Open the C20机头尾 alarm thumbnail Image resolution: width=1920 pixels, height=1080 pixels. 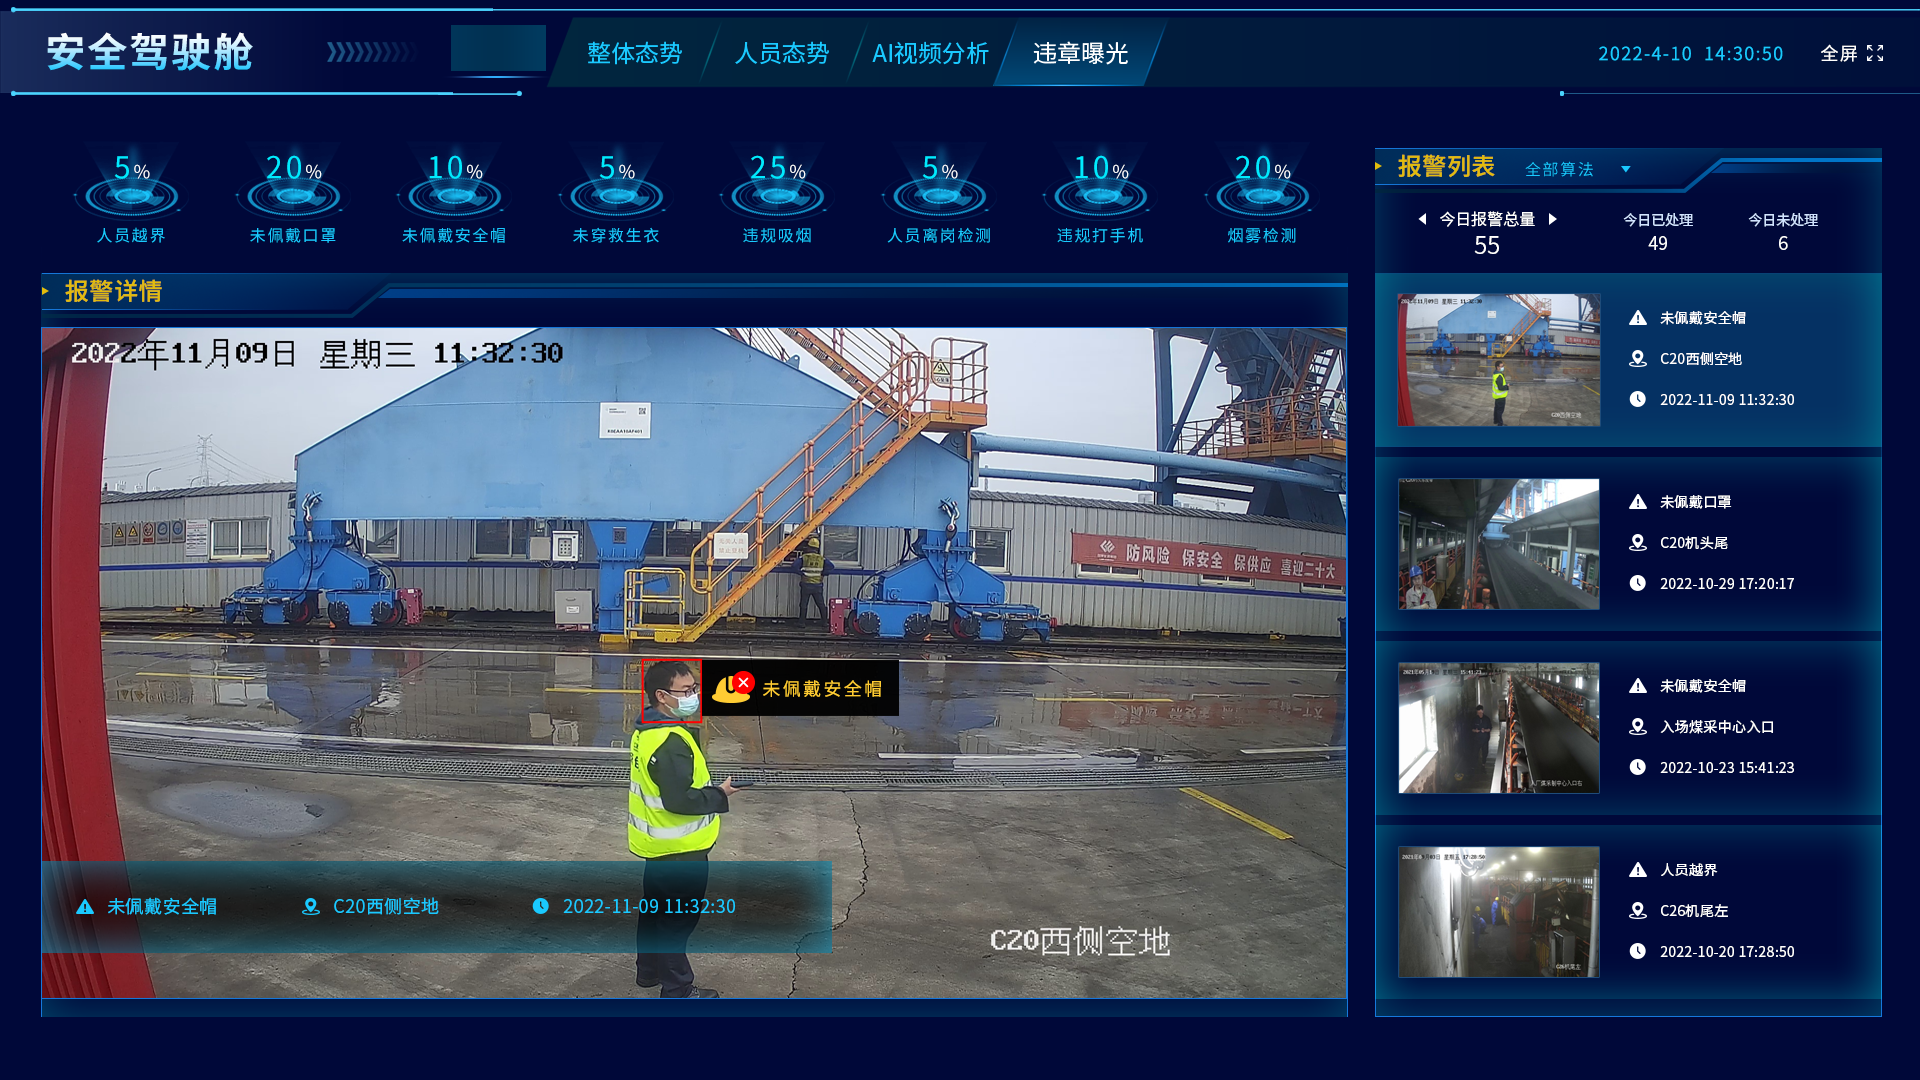[x=1498, y=544]
